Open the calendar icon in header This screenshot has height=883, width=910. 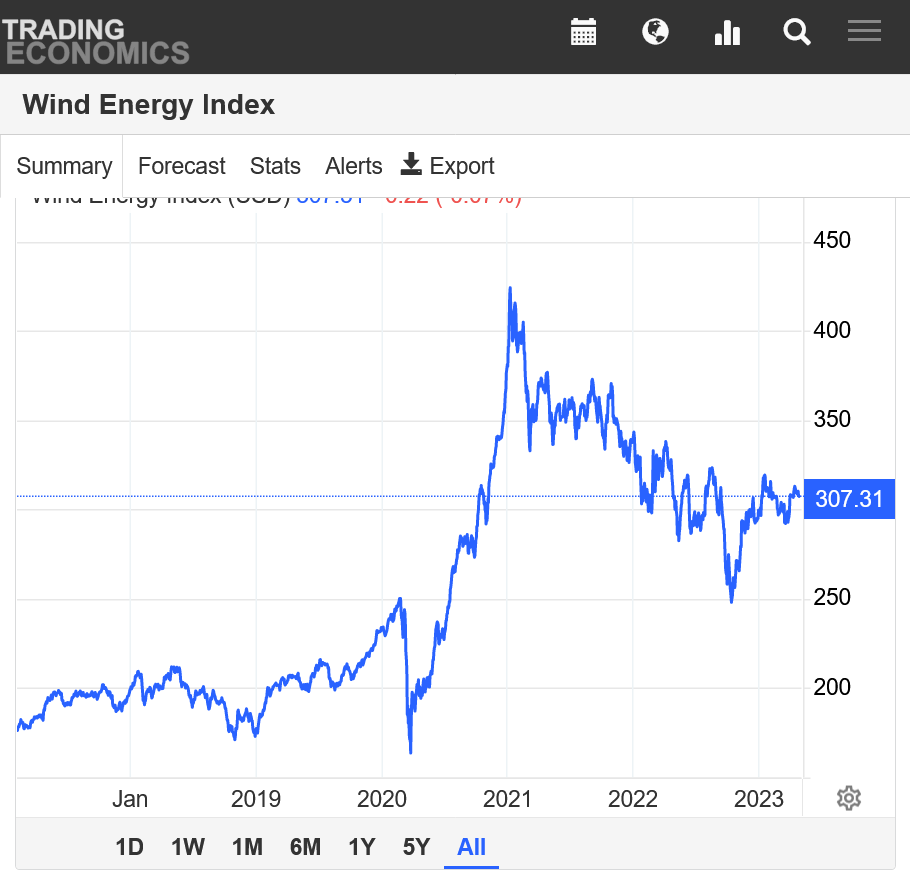click(583, 32)
